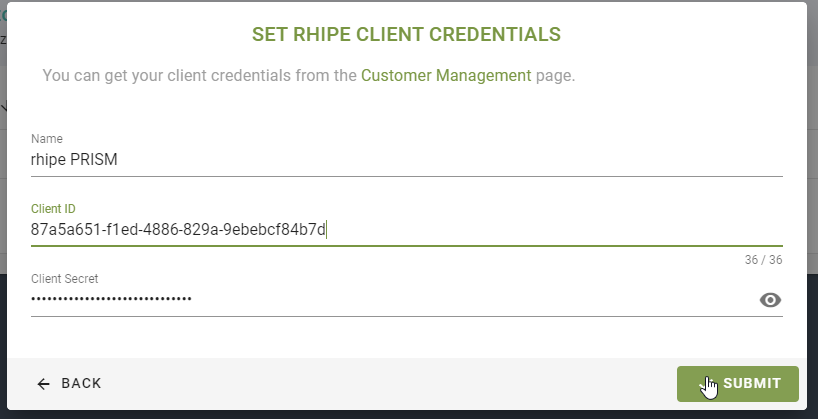Open the Customer Management page link

(446, 75)
